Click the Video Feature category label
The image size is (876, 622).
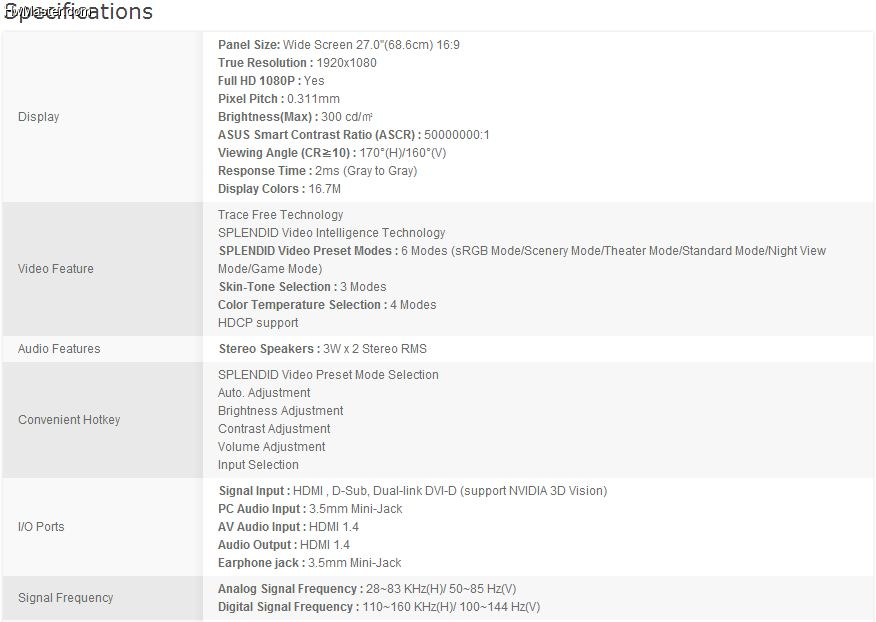point(56,269)
